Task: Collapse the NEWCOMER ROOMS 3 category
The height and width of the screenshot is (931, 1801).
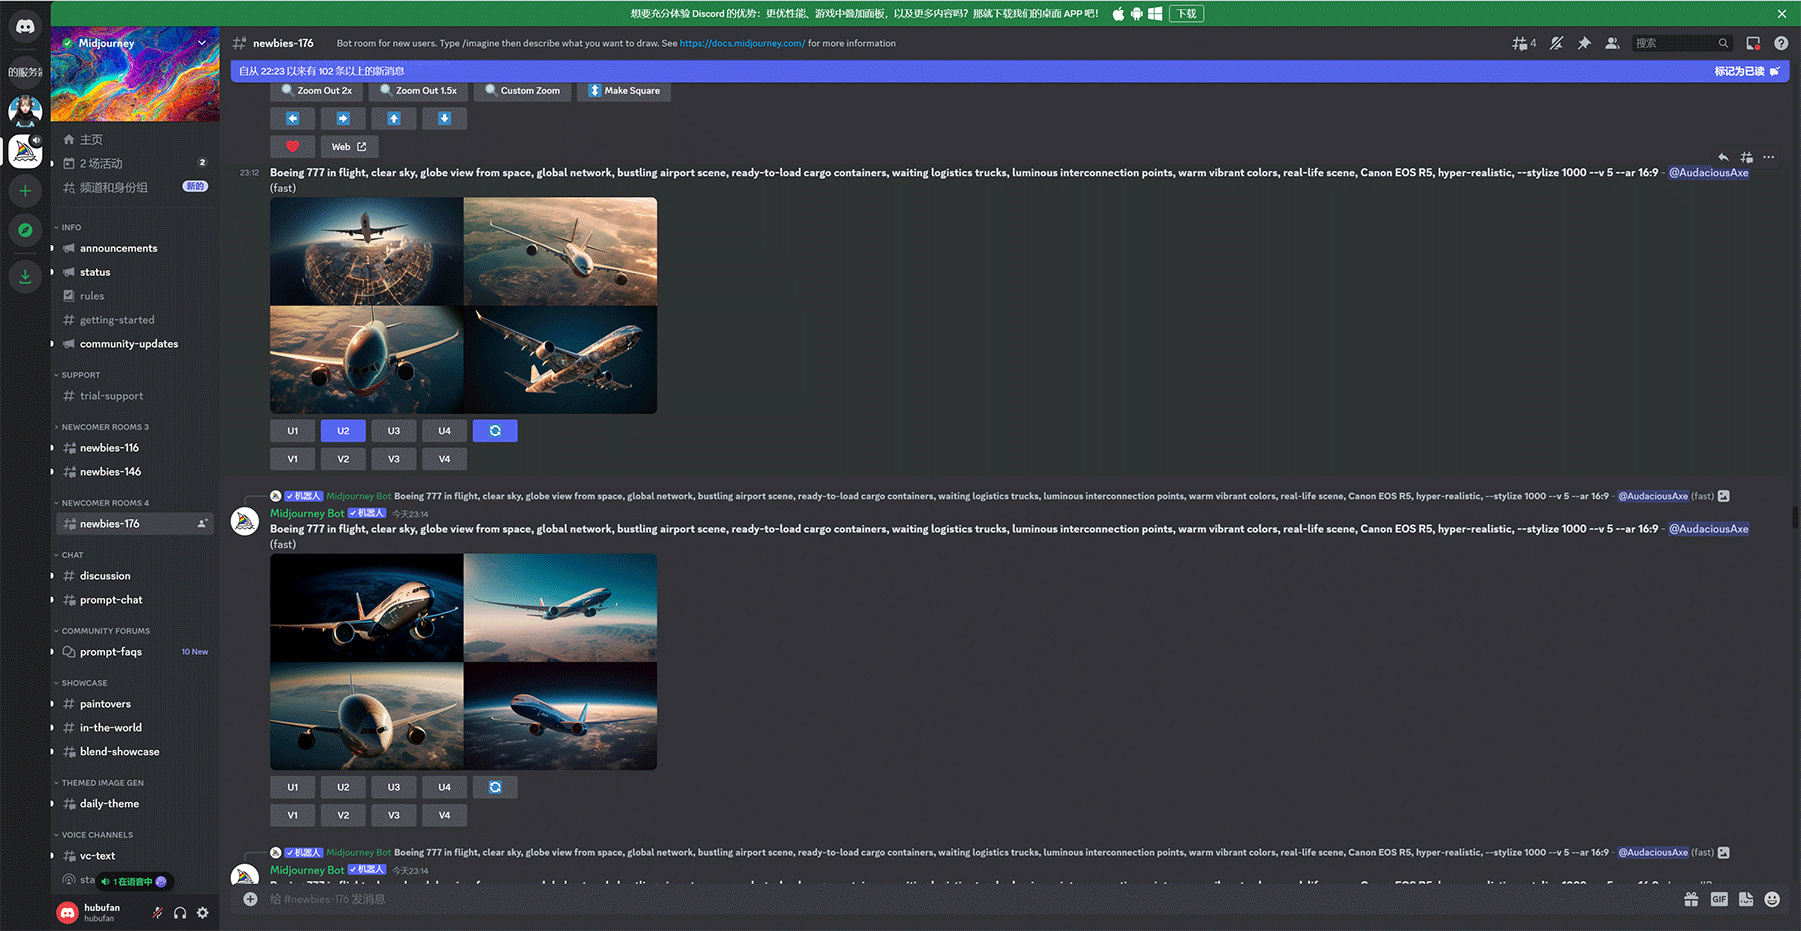Action: (x=104, y=427)
